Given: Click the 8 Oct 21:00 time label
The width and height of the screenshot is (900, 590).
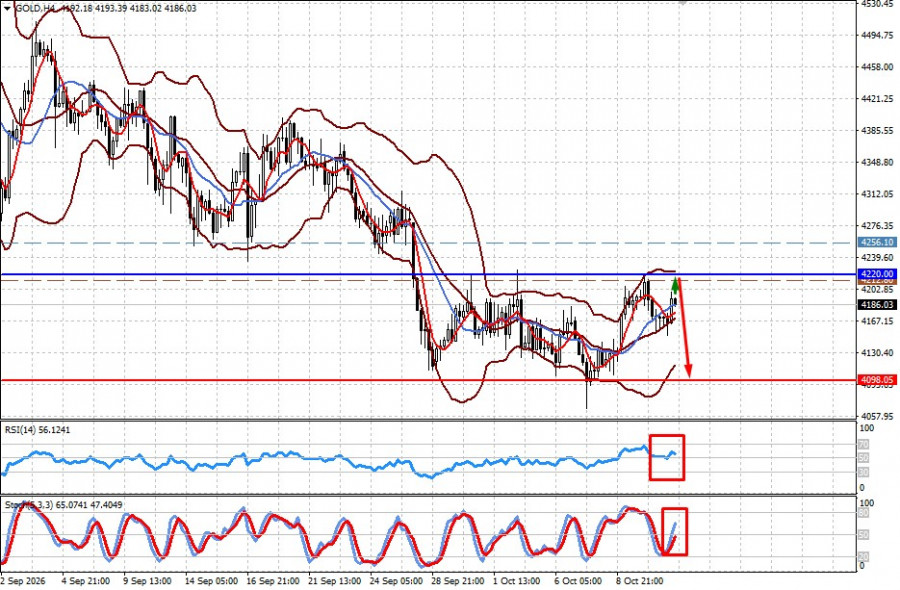Looking at the screenshot, I should click(641, 581).
